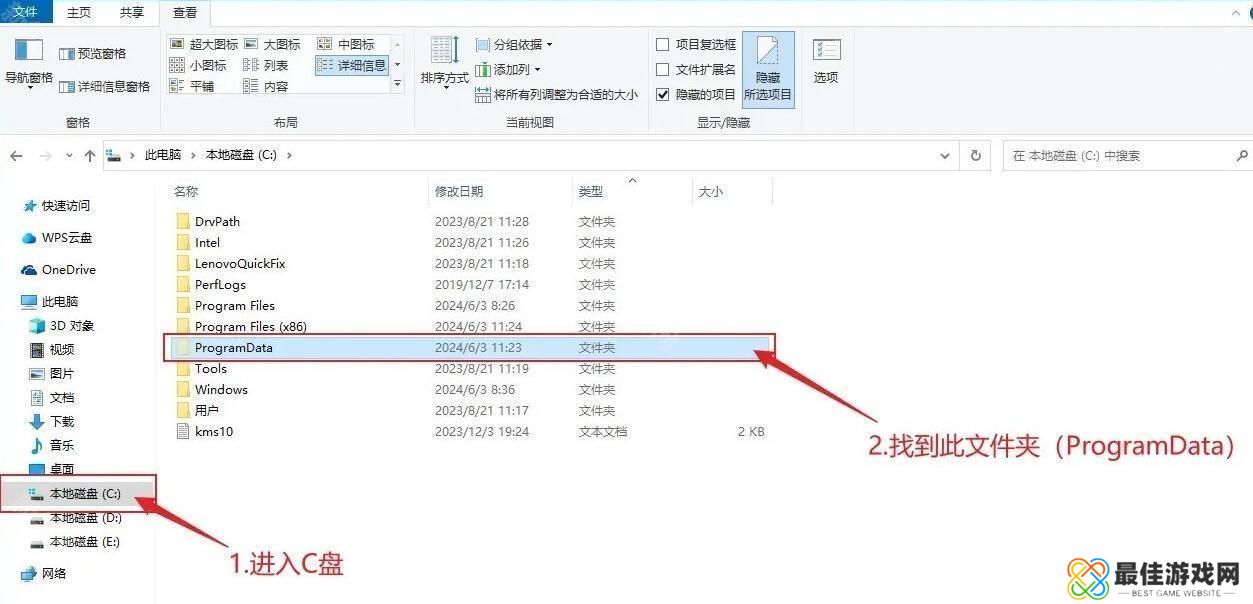Open the kms10 text document
The height and width of the screenshot is (604, 1253).
tap(213, 432)
